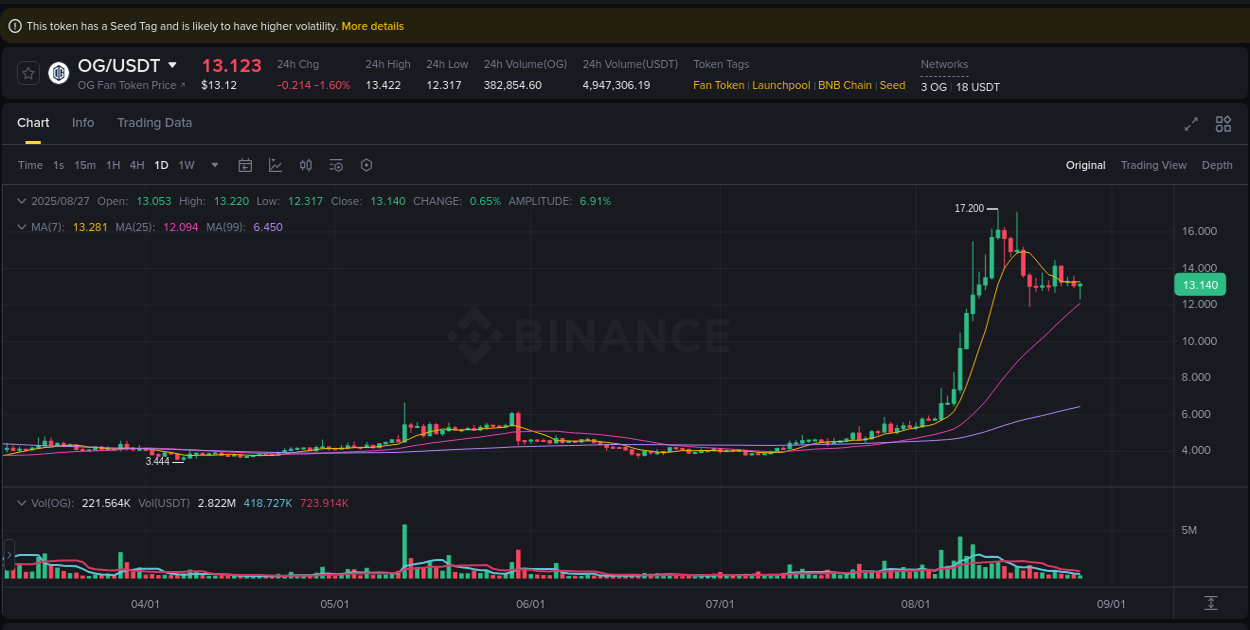
Task: Open the layout grid icon near fullscreen
Action: click(1222, 124)
